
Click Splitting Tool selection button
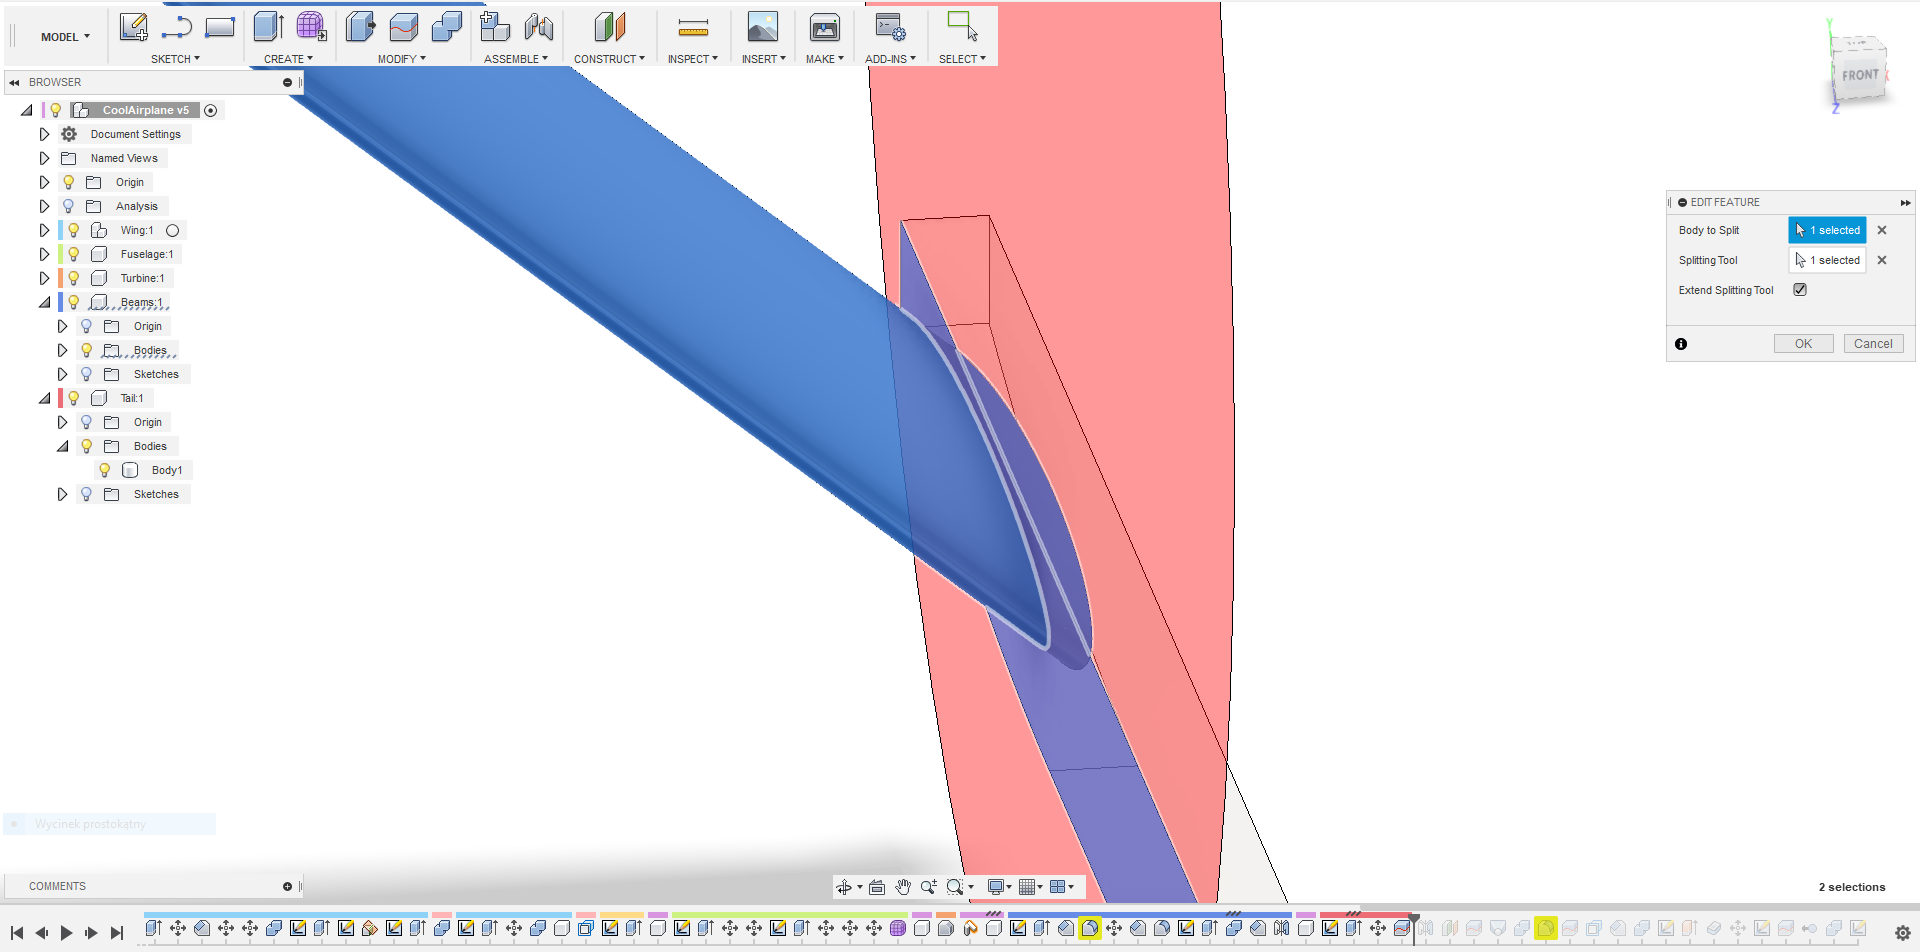[x=1827, y=260]
